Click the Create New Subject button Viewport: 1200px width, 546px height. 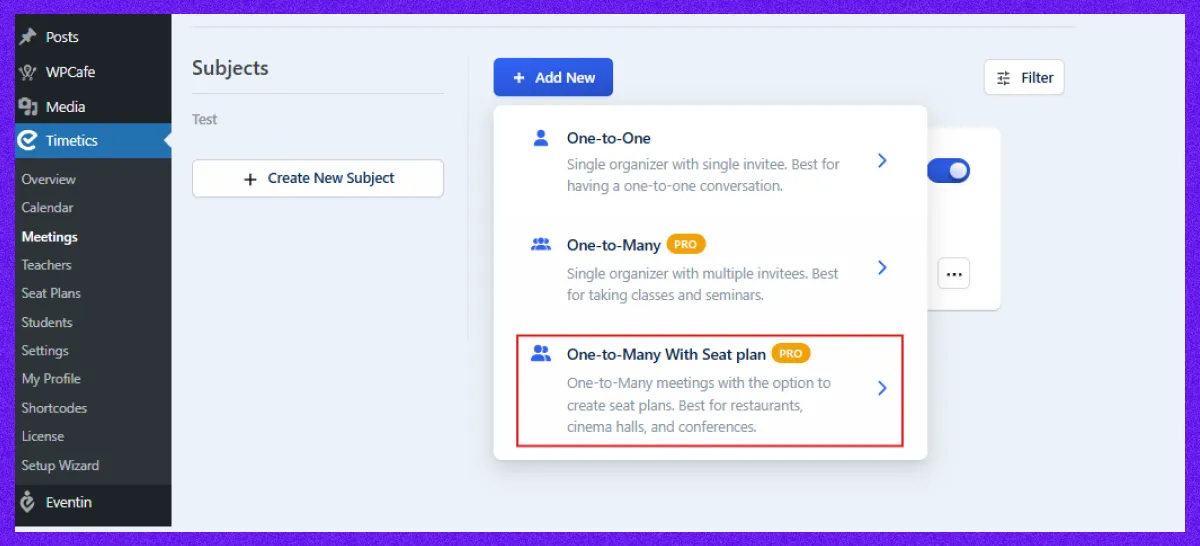point(318,178)
